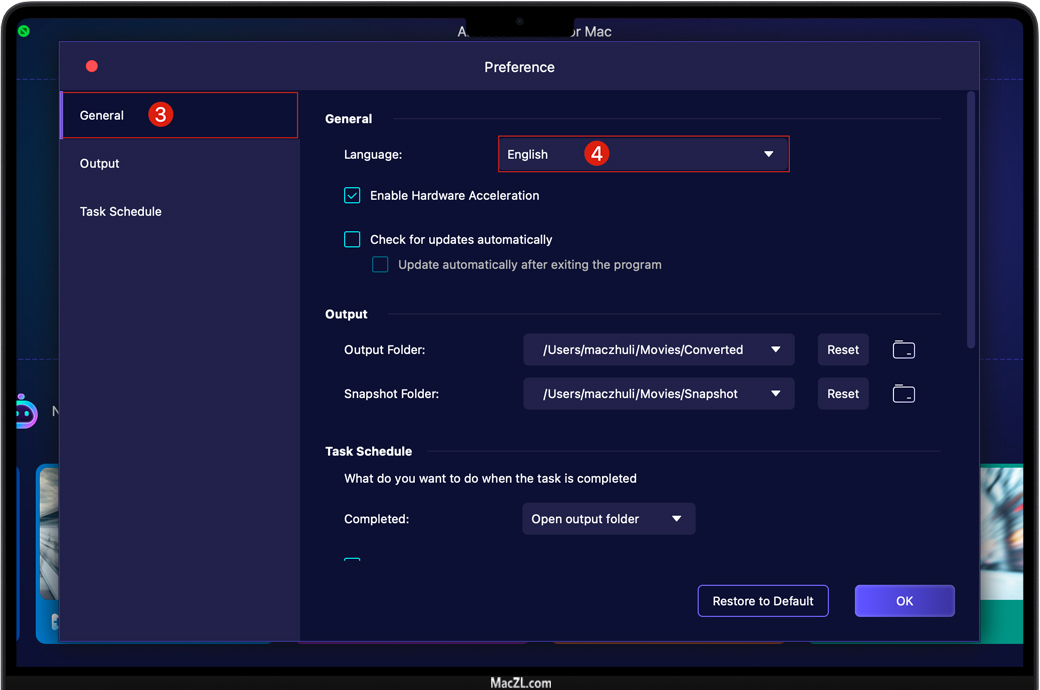
Task: Close the Preference dialog with red button
Action: pos(92,67)
